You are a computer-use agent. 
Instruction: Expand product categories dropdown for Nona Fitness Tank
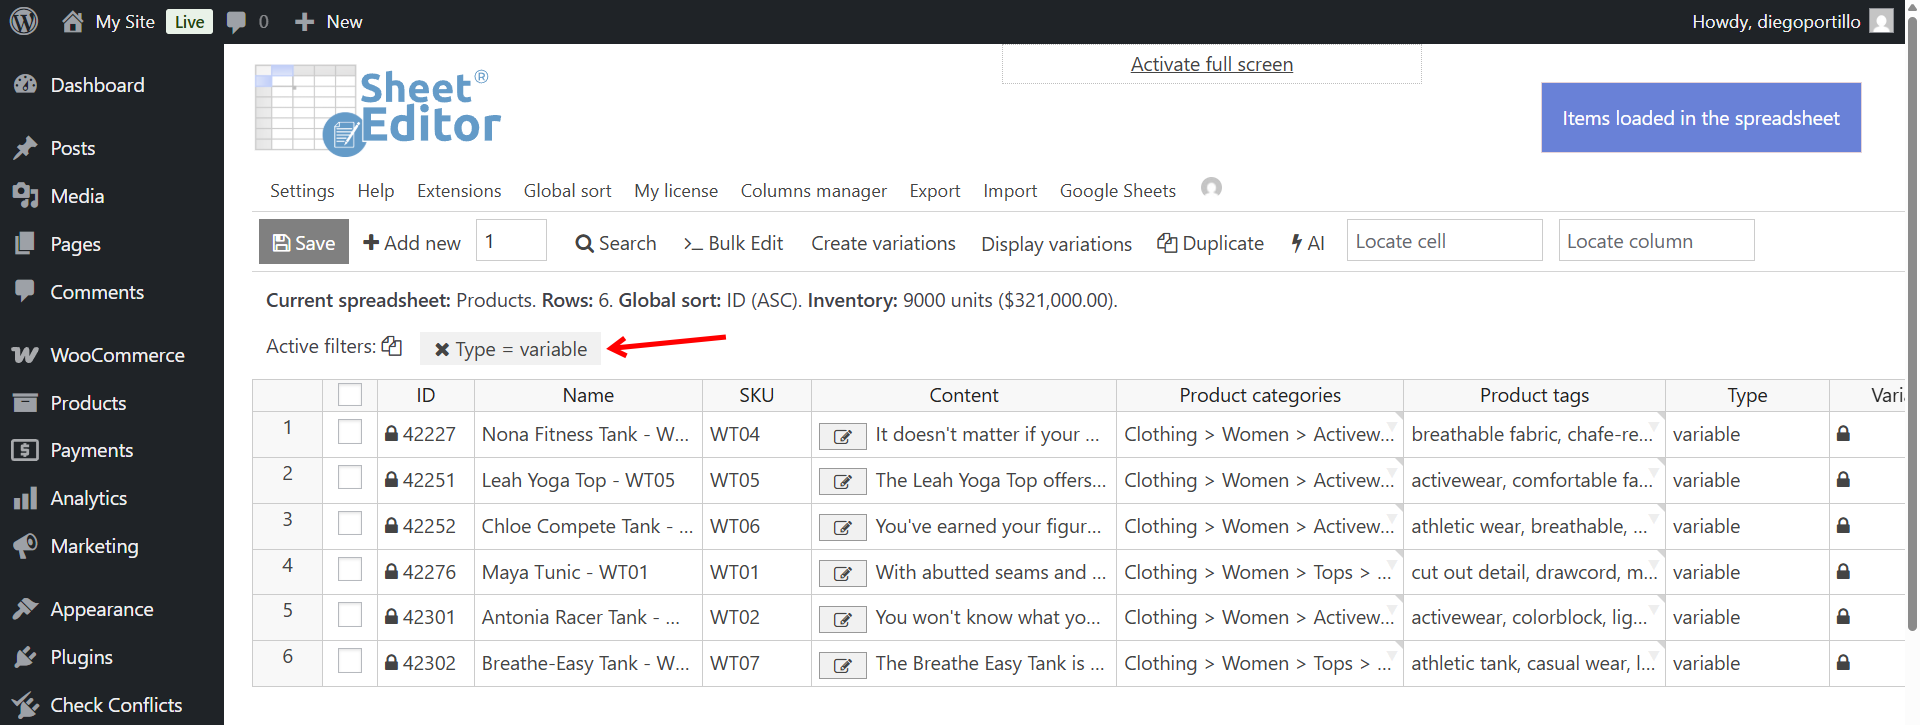pyautogui.click(x=1392, y=424)
